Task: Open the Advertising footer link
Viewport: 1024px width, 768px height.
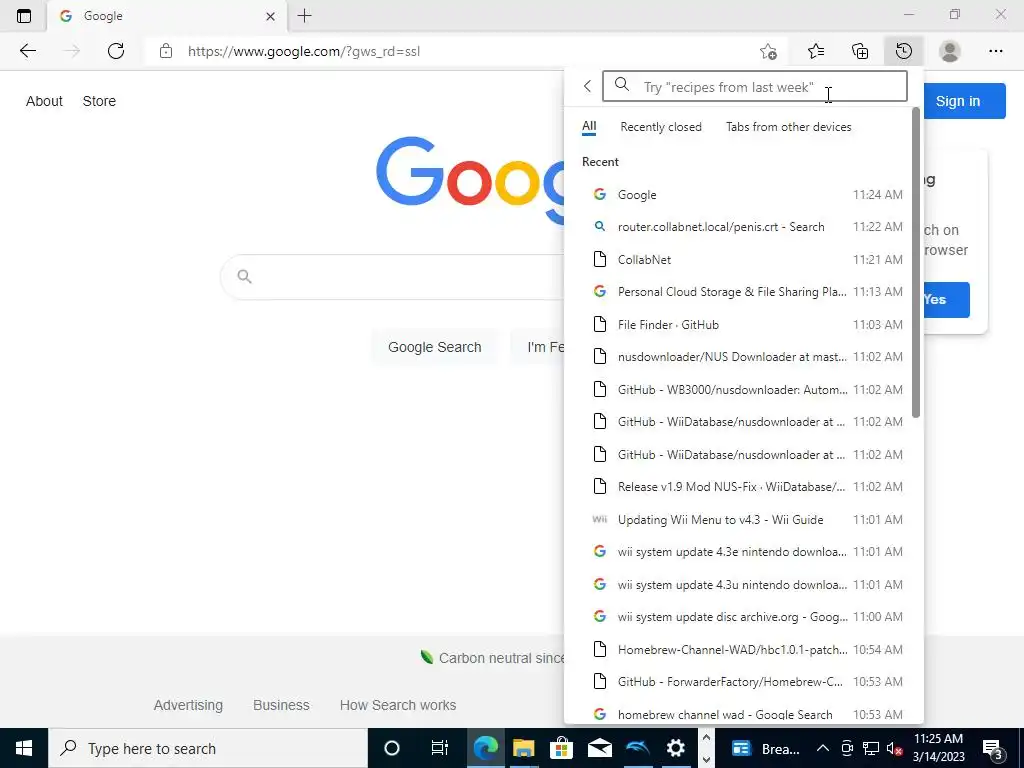Action: coord(188,705)
